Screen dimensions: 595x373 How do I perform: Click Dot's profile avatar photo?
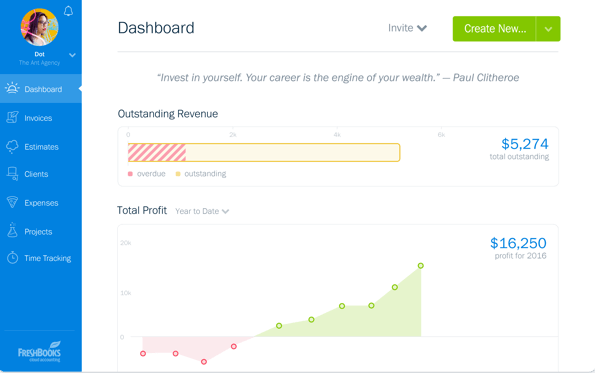[x=39, y=27]
